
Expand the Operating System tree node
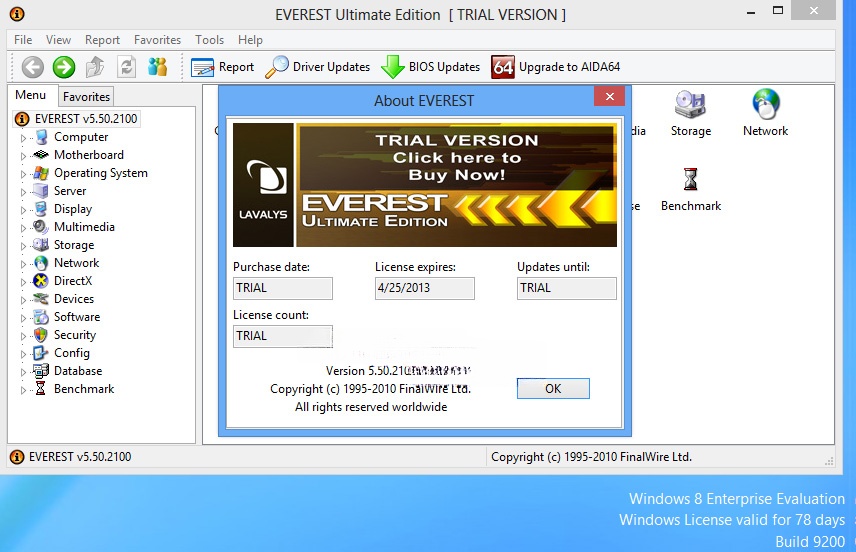coord(23,174)
